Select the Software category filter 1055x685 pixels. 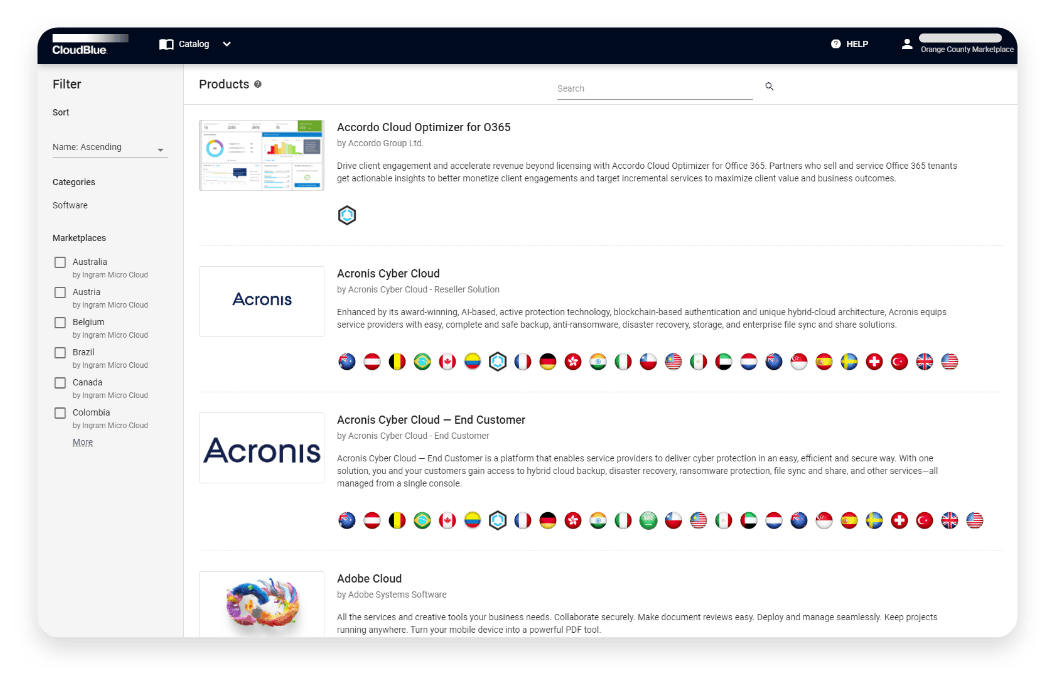(x=70, y=205)
